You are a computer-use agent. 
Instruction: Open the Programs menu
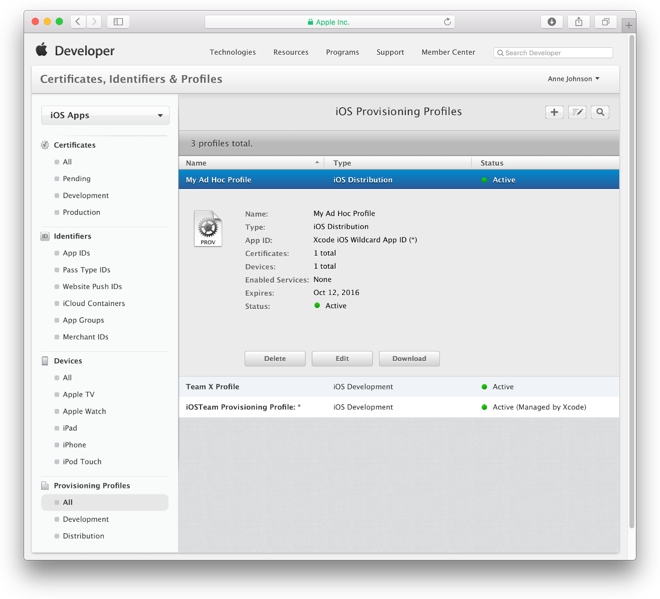(x=342, y=52)
